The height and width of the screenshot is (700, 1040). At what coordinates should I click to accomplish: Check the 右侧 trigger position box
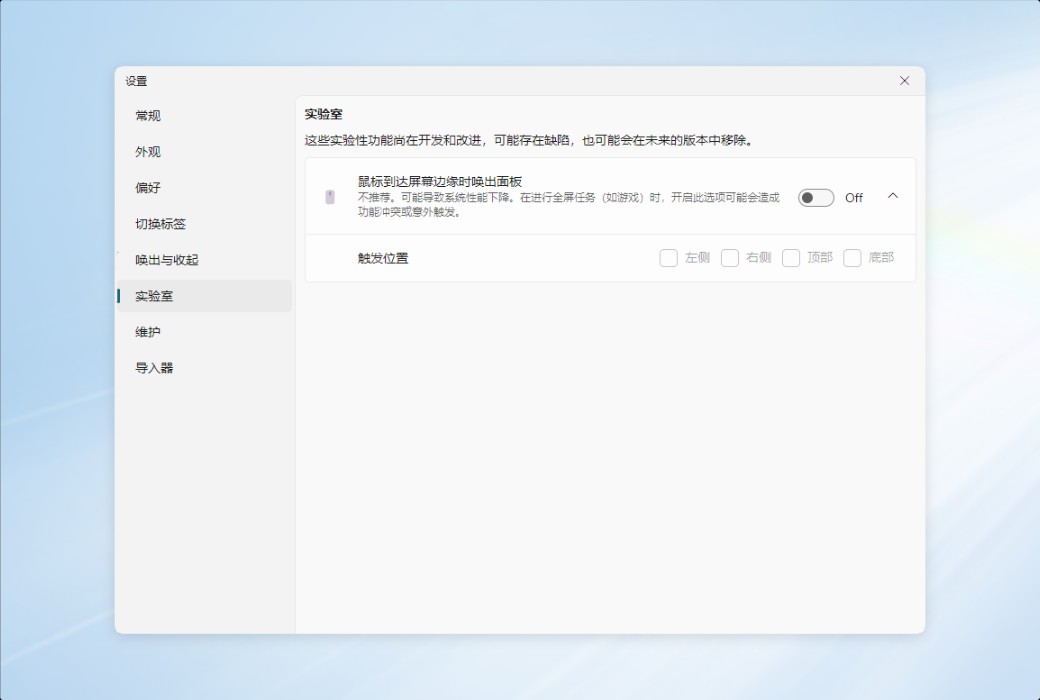[x=730, y=257]
